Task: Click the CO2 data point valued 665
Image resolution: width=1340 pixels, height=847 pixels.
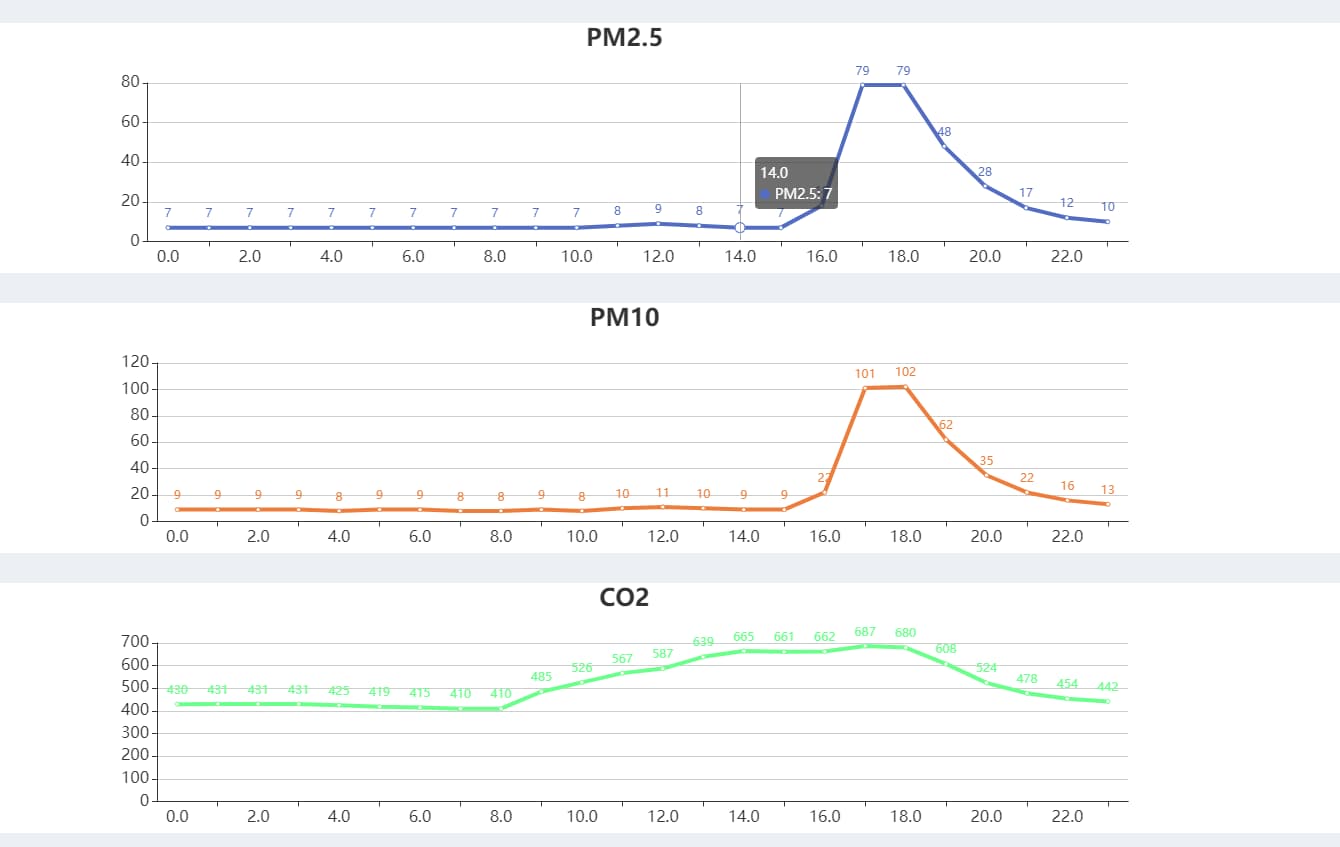Action: click(x=744, y=651)
